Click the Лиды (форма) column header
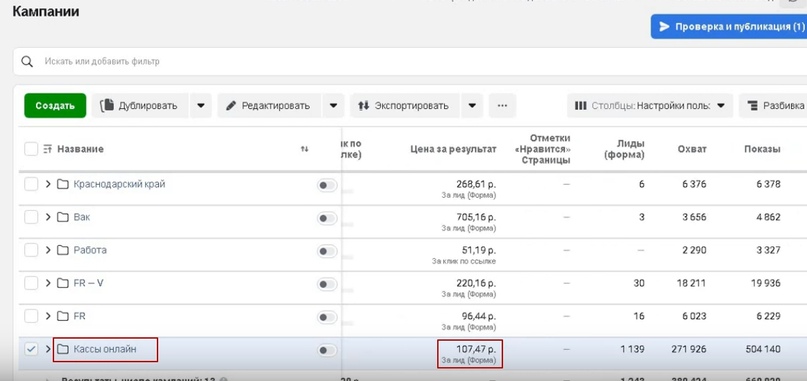Screen dimensions: 807x381 624,149
